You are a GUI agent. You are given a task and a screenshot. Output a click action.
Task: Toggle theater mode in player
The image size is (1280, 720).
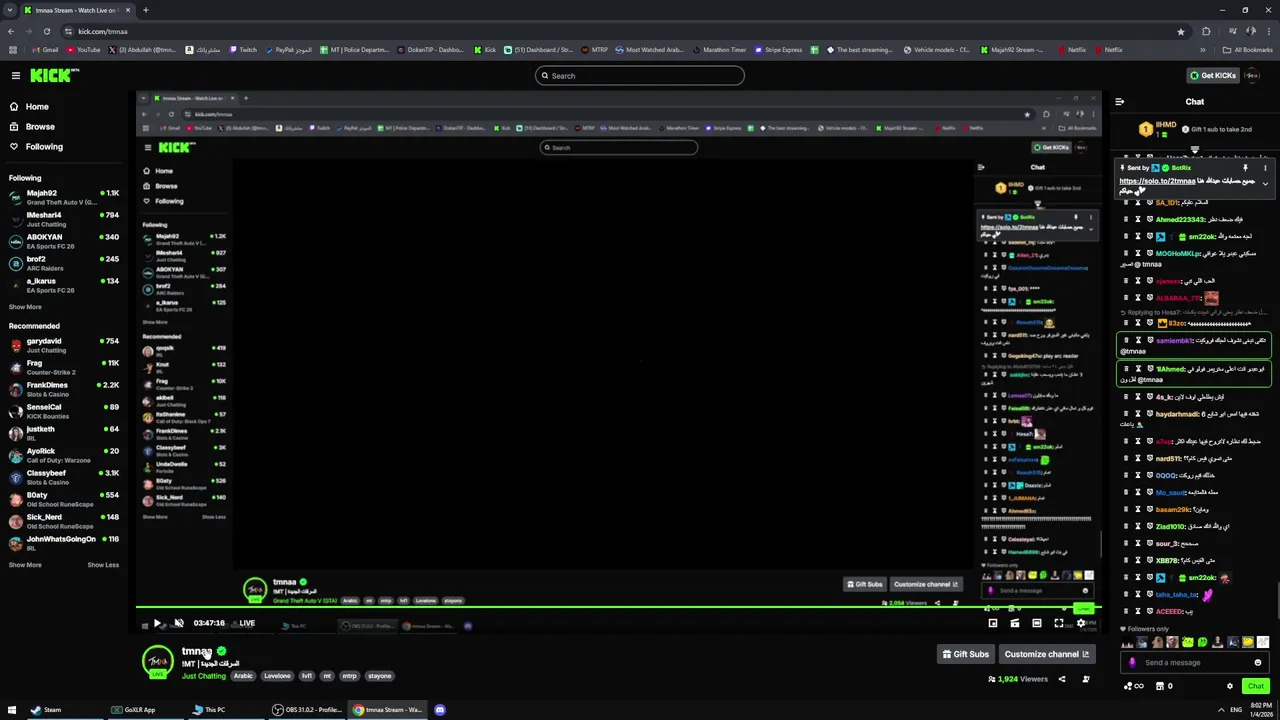(1037, 623)
